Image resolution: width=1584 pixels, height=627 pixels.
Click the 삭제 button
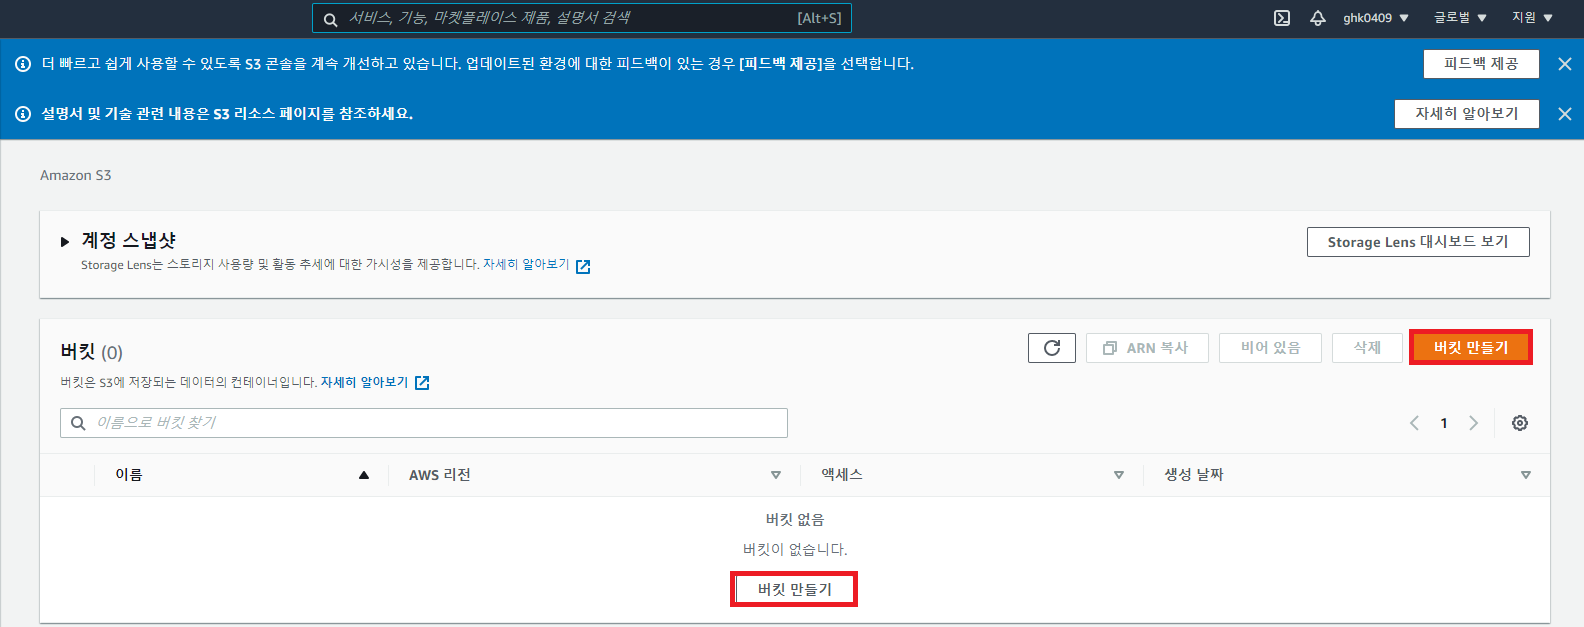1367,348
